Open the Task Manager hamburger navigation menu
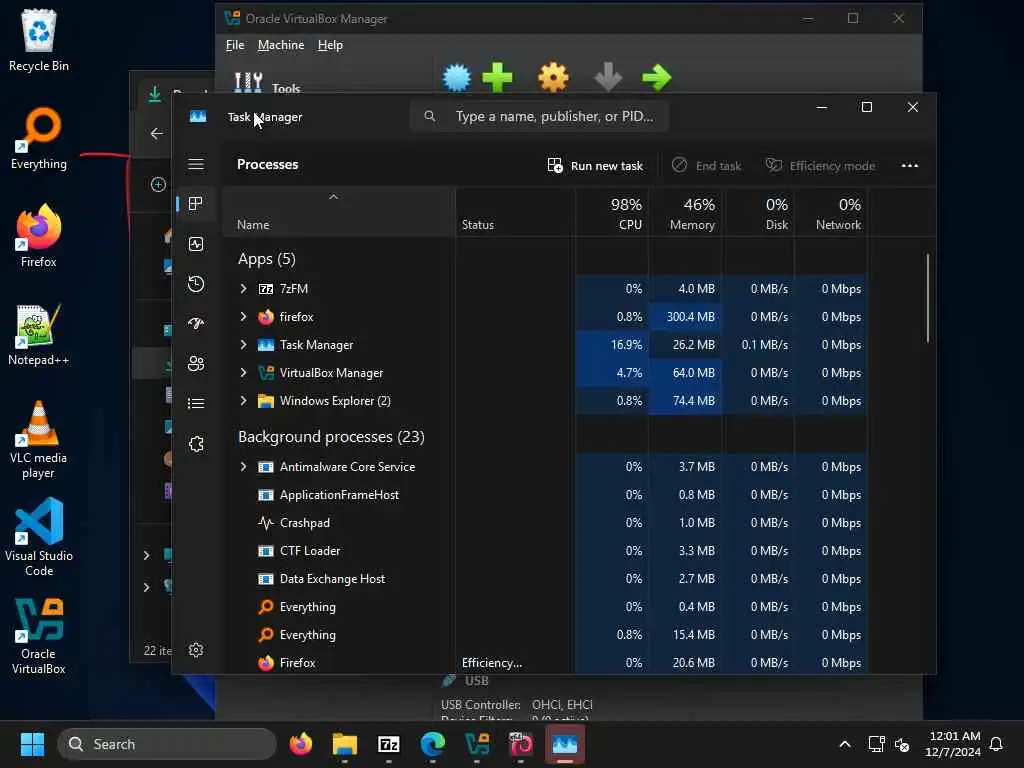 (196, 164)
